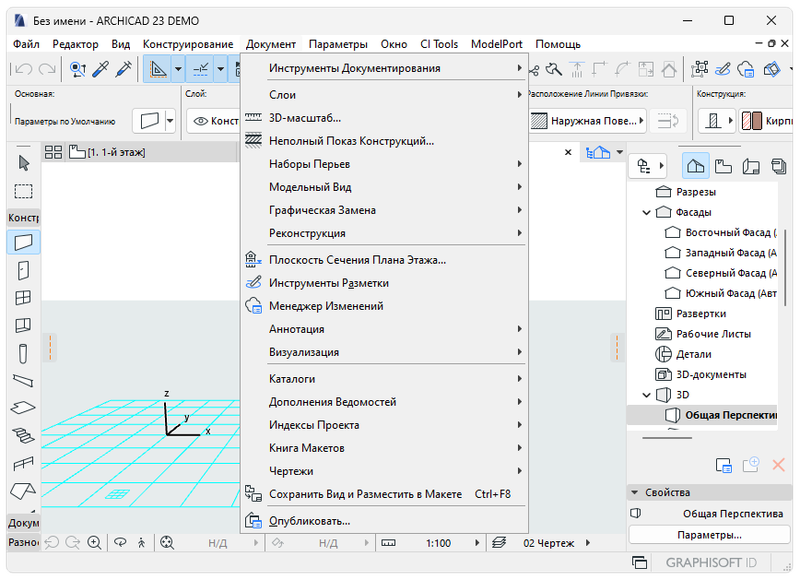Select Восточный Фасад in navigator
The width and height of the screenshot is (800, 580).
tap(720, 233)
